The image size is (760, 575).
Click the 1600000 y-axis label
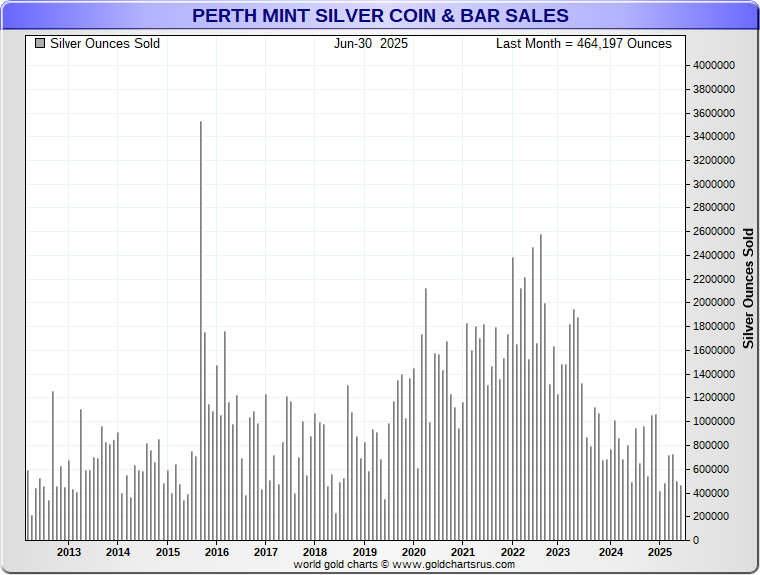click(714, 350)
